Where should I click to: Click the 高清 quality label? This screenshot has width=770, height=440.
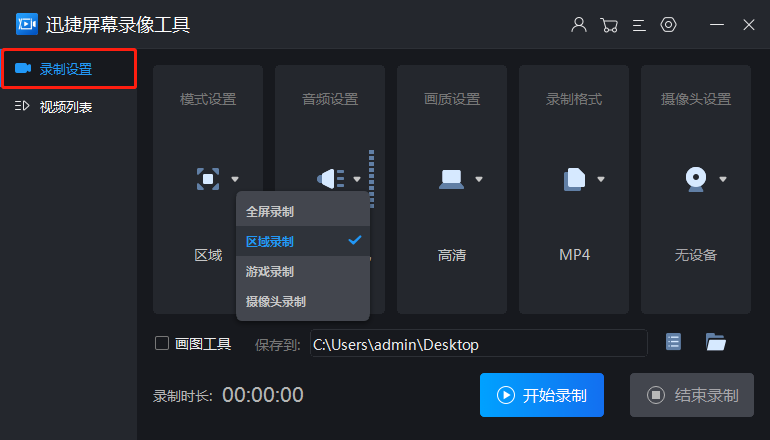tap(452, 255)
